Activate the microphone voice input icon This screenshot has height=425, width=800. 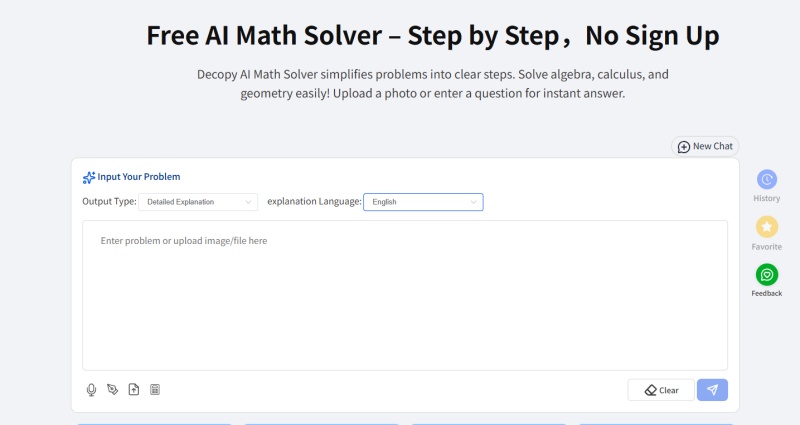coord(91,390)
